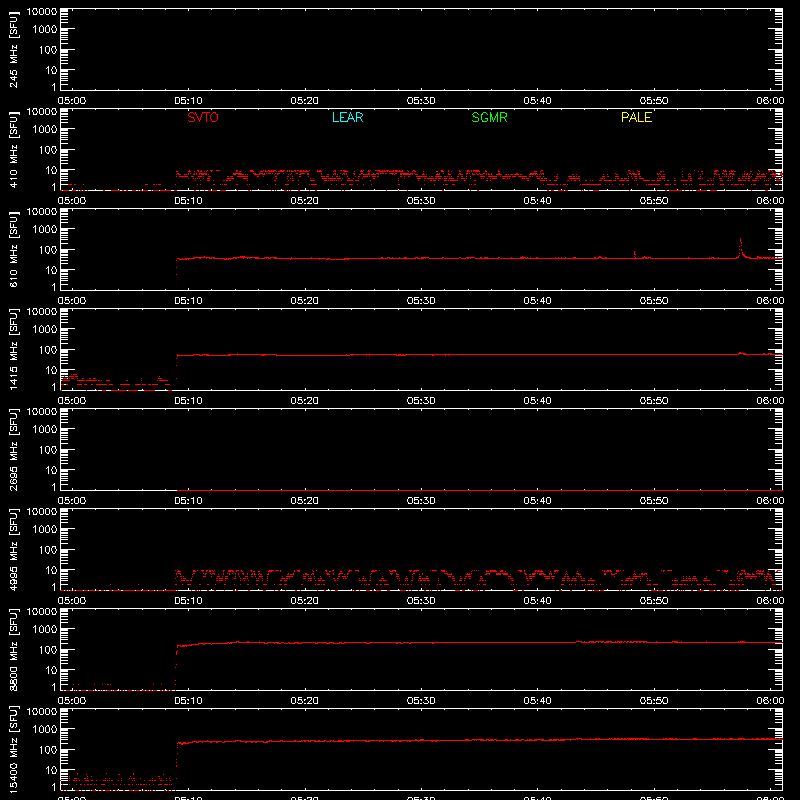This screenshot has height=800, width=800.
Task: Click the 10 label on the 15400 MHz axis
Action: pyautogui.click(x=52, y=770)
